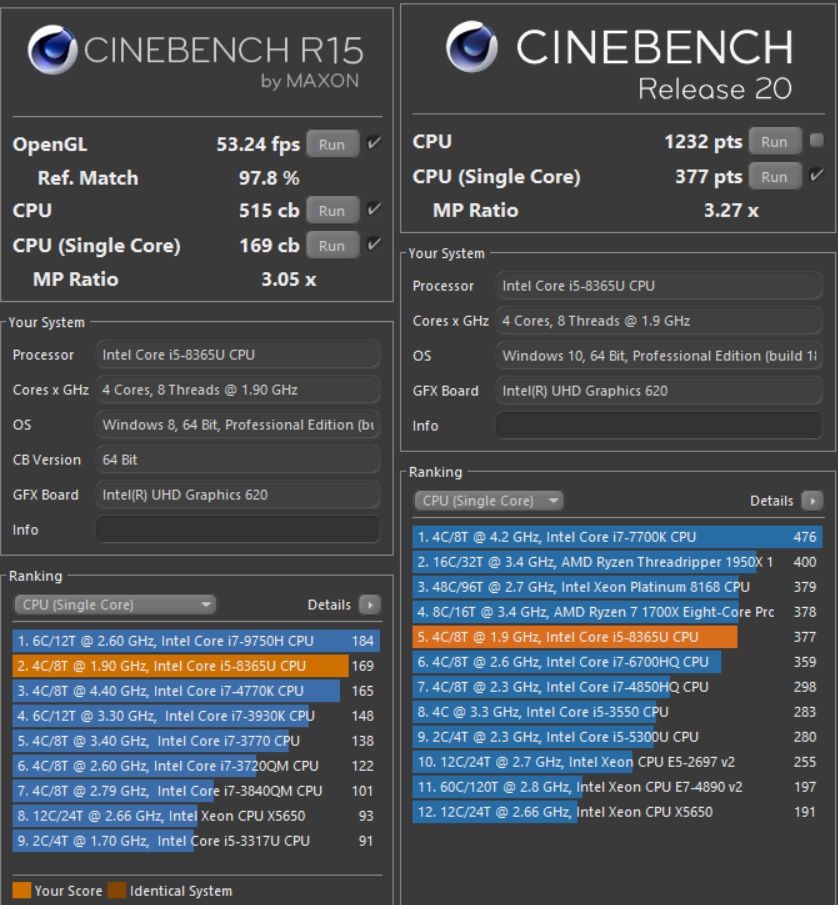Click the R20 Cores x GHz field

click(659, 320)
